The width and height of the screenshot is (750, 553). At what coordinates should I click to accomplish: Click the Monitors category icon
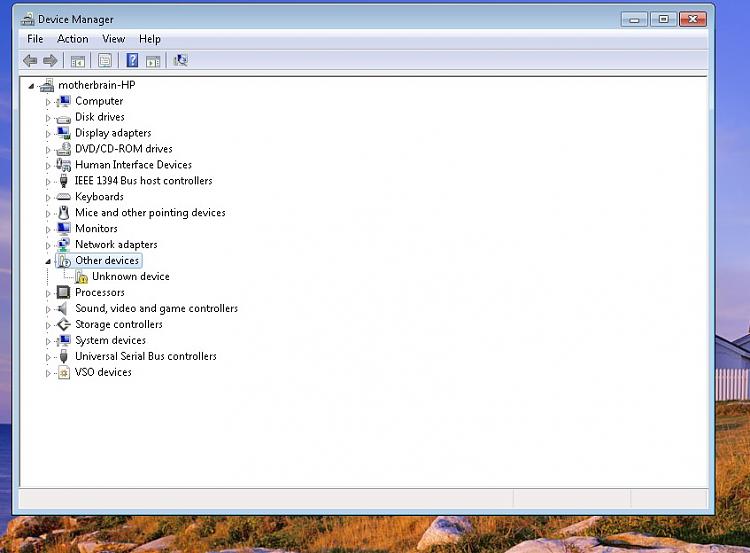[x=64, y=228]
